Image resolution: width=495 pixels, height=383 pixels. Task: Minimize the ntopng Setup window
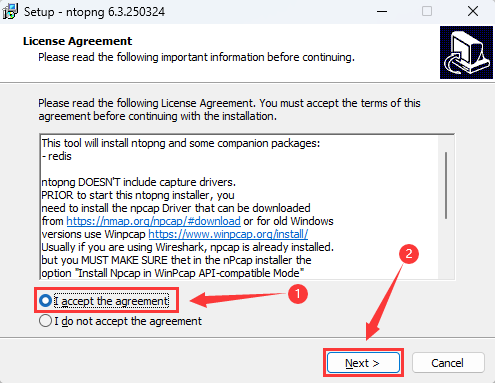click(x=382, y=12)
